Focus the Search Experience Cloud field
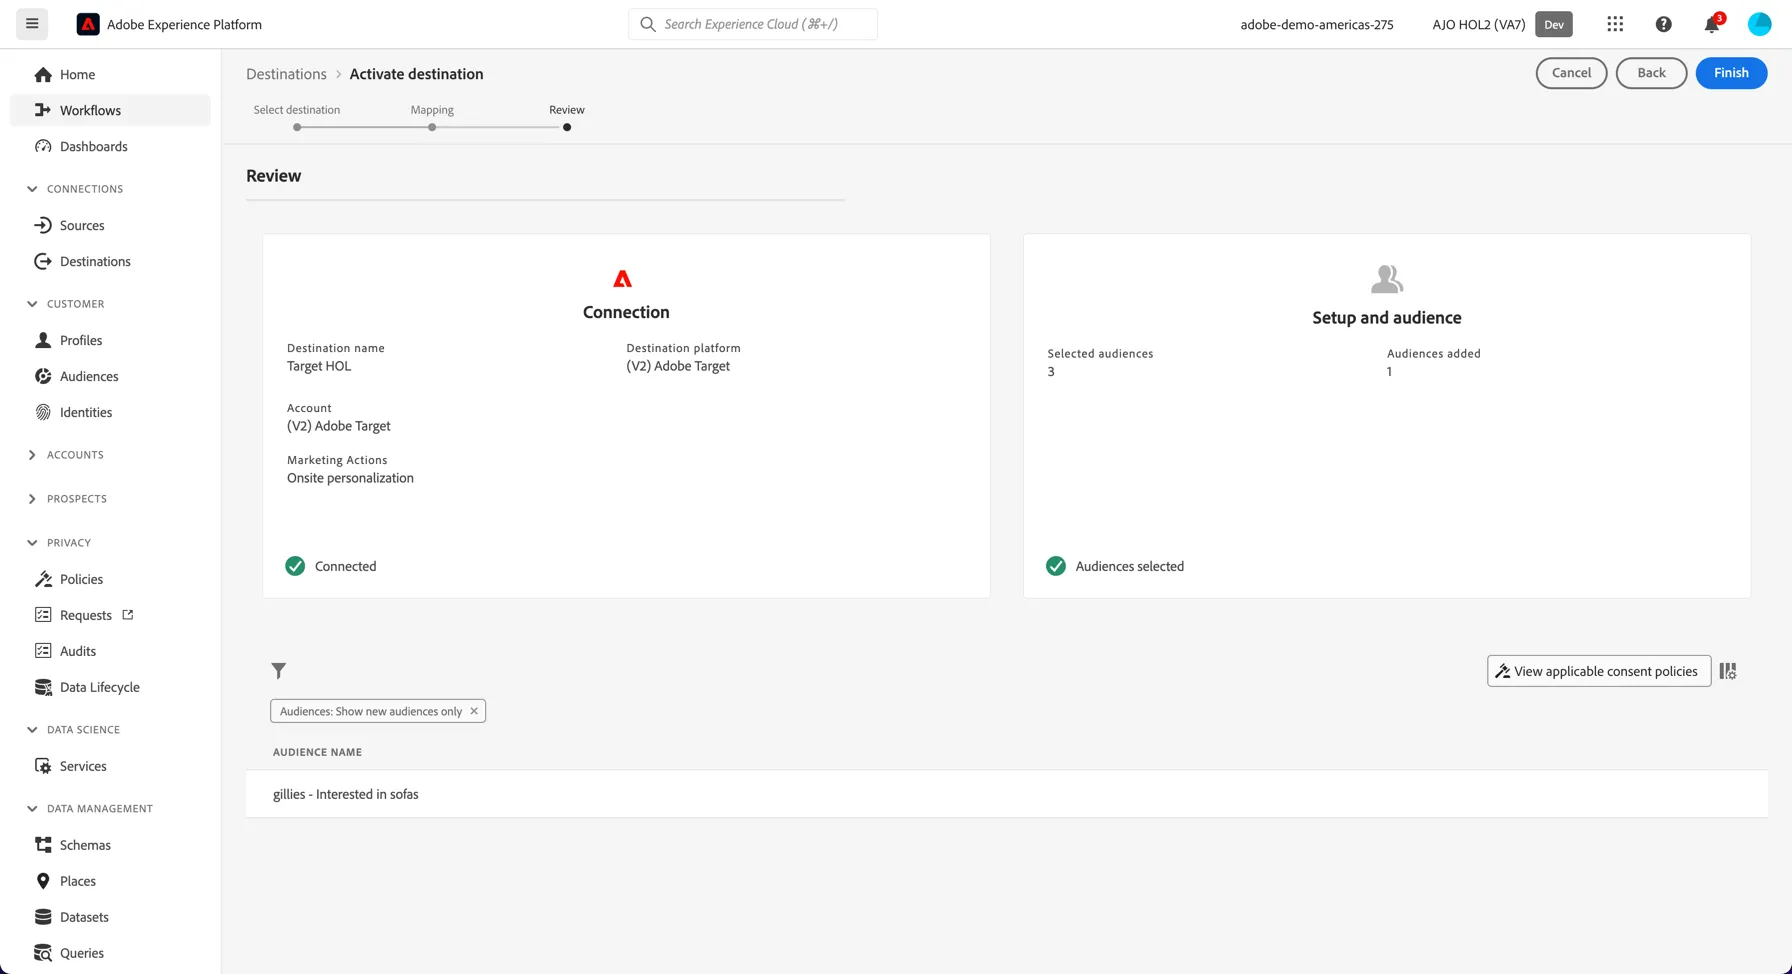This screenshot has height=974, width=1792. [x=753, y=24]
